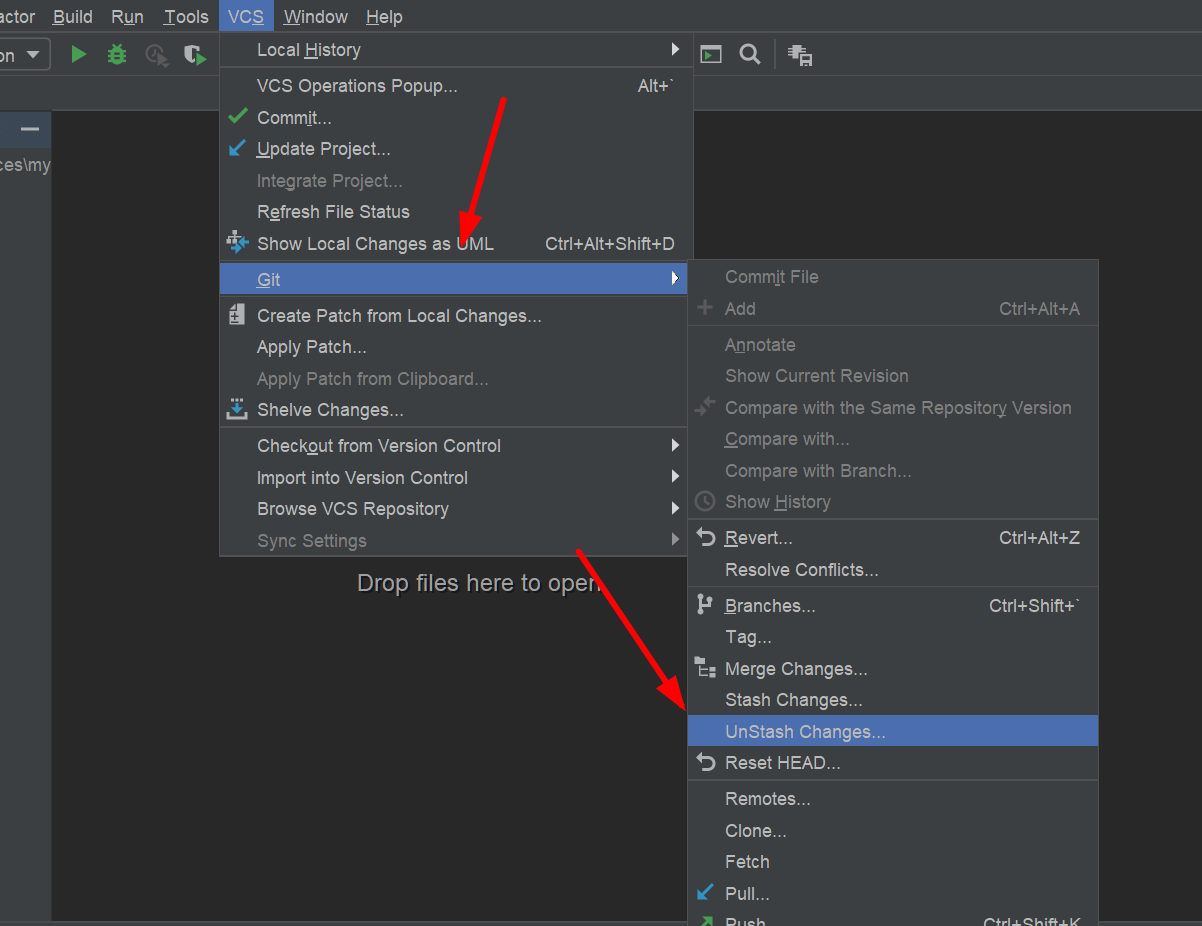The image size is (1202, 926).
Task: Choose Refresh File Status
Action: pos(456,212)
